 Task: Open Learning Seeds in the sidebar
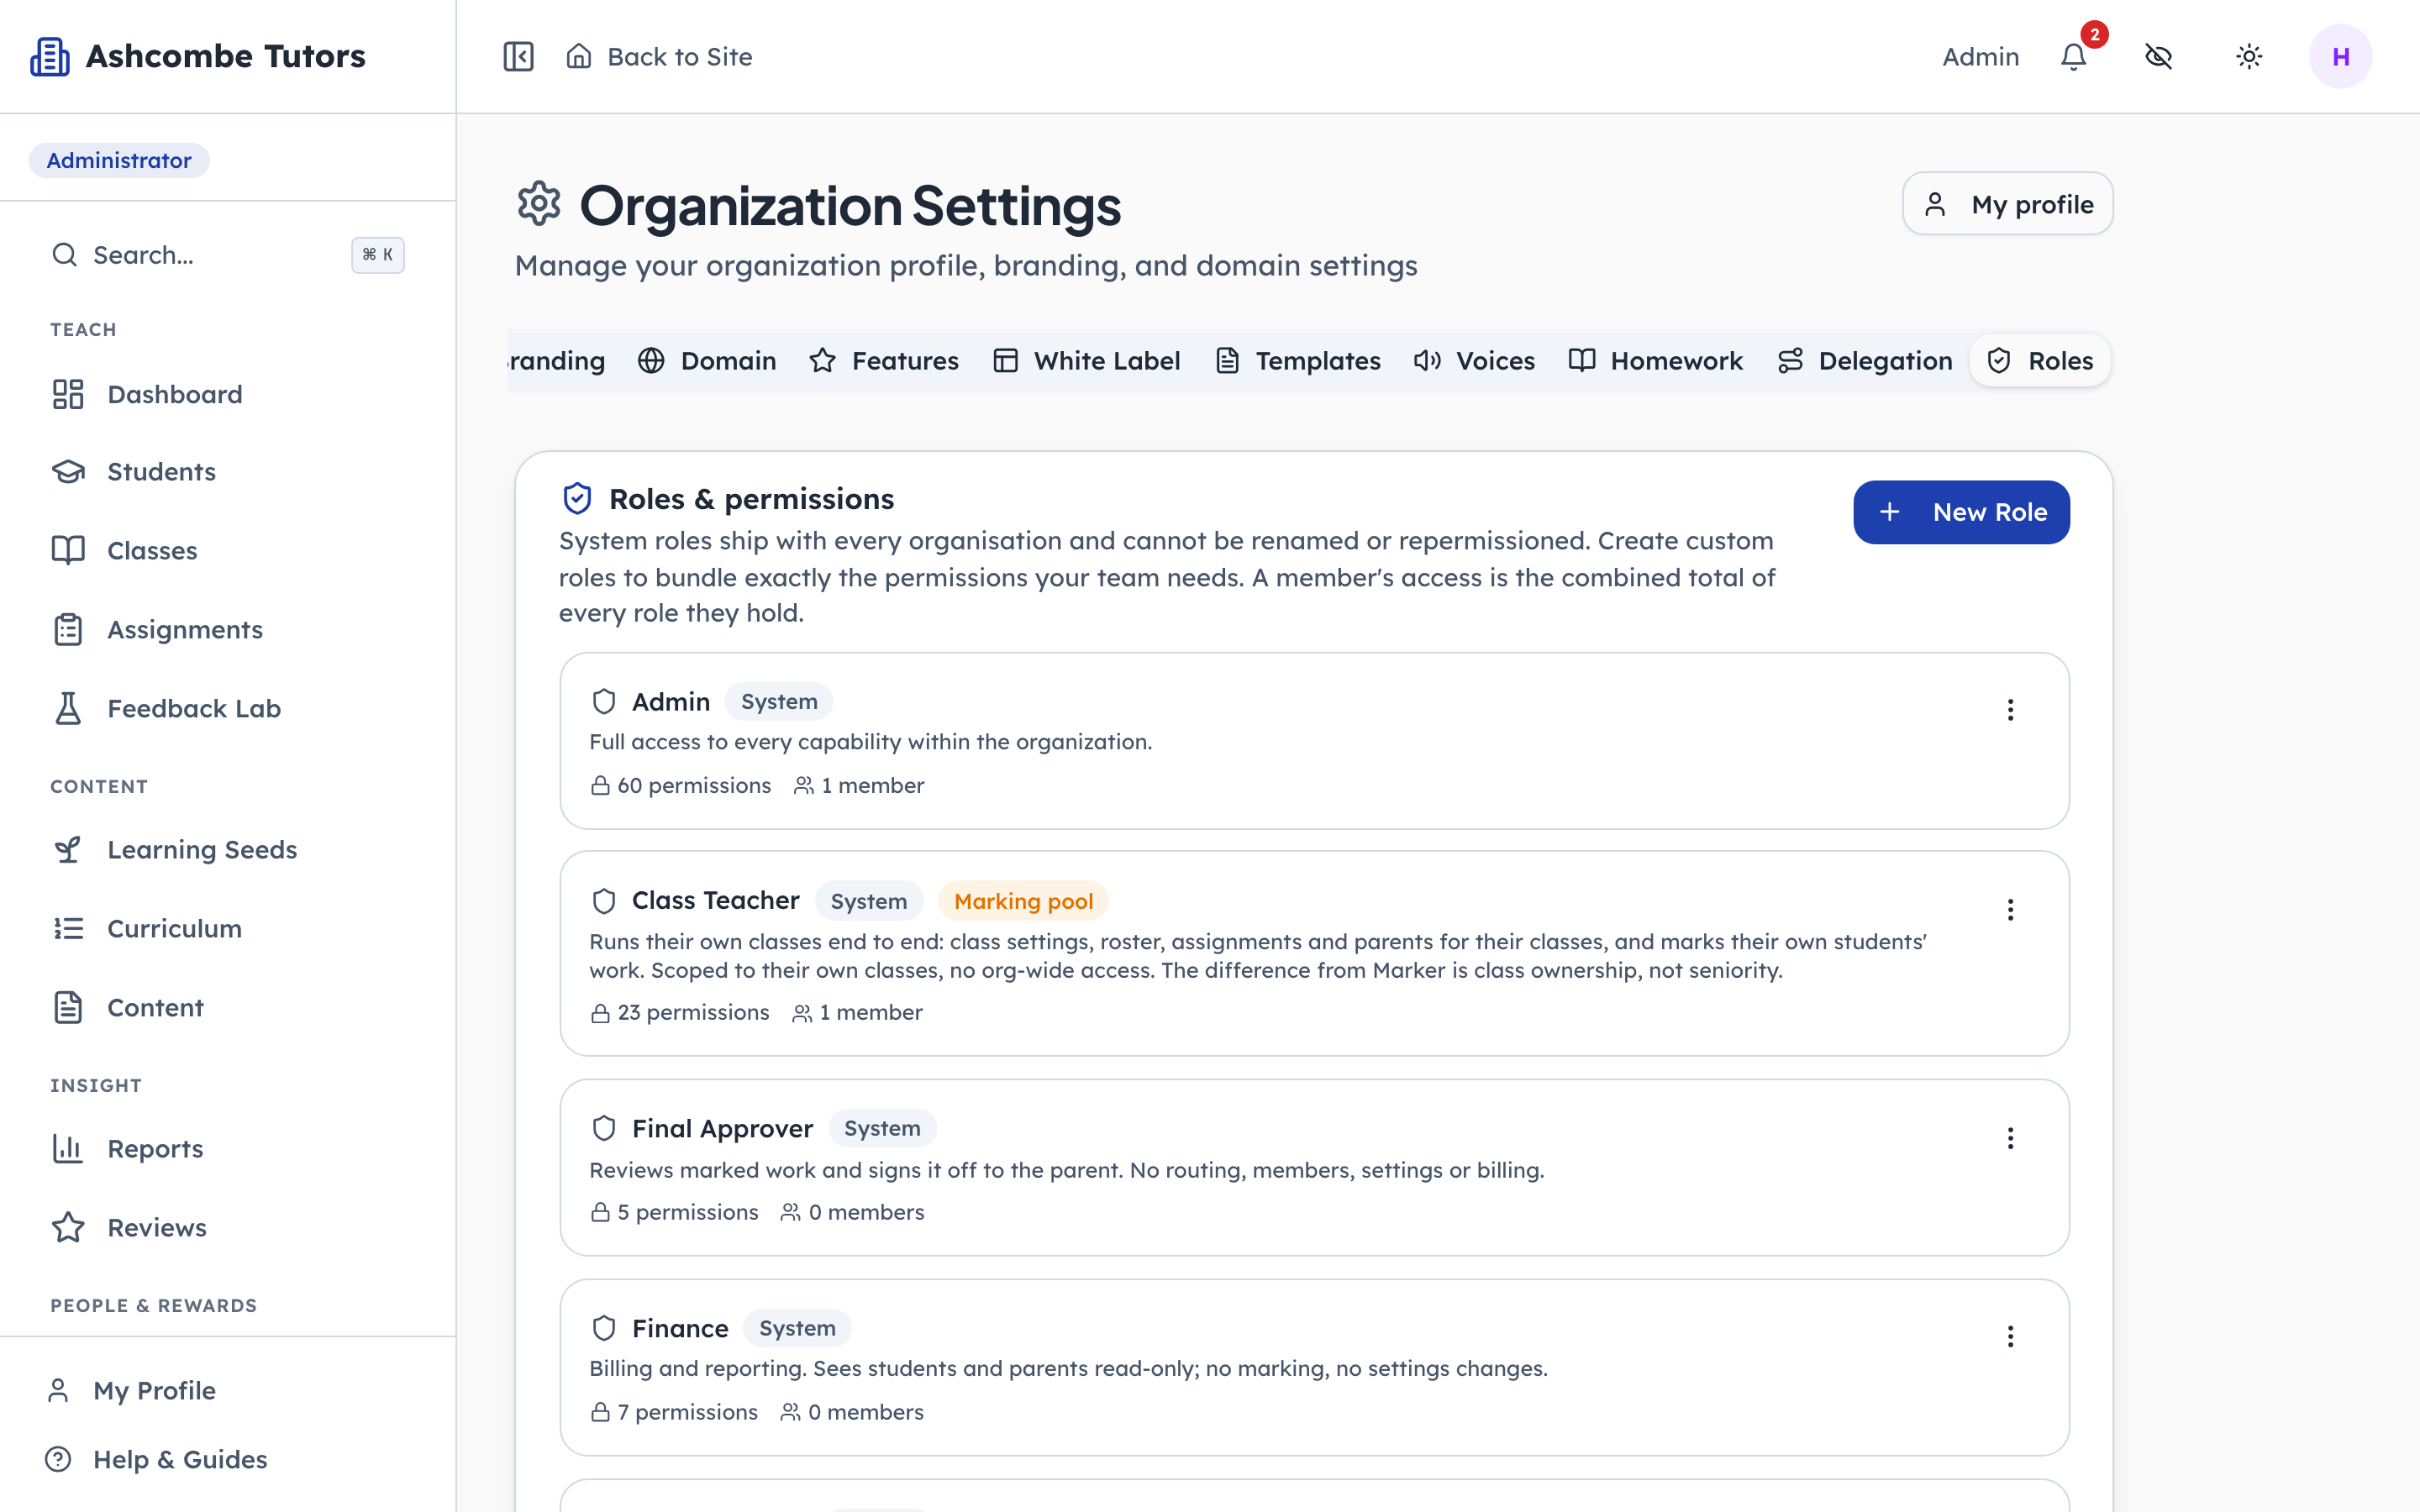pos(228,850)
